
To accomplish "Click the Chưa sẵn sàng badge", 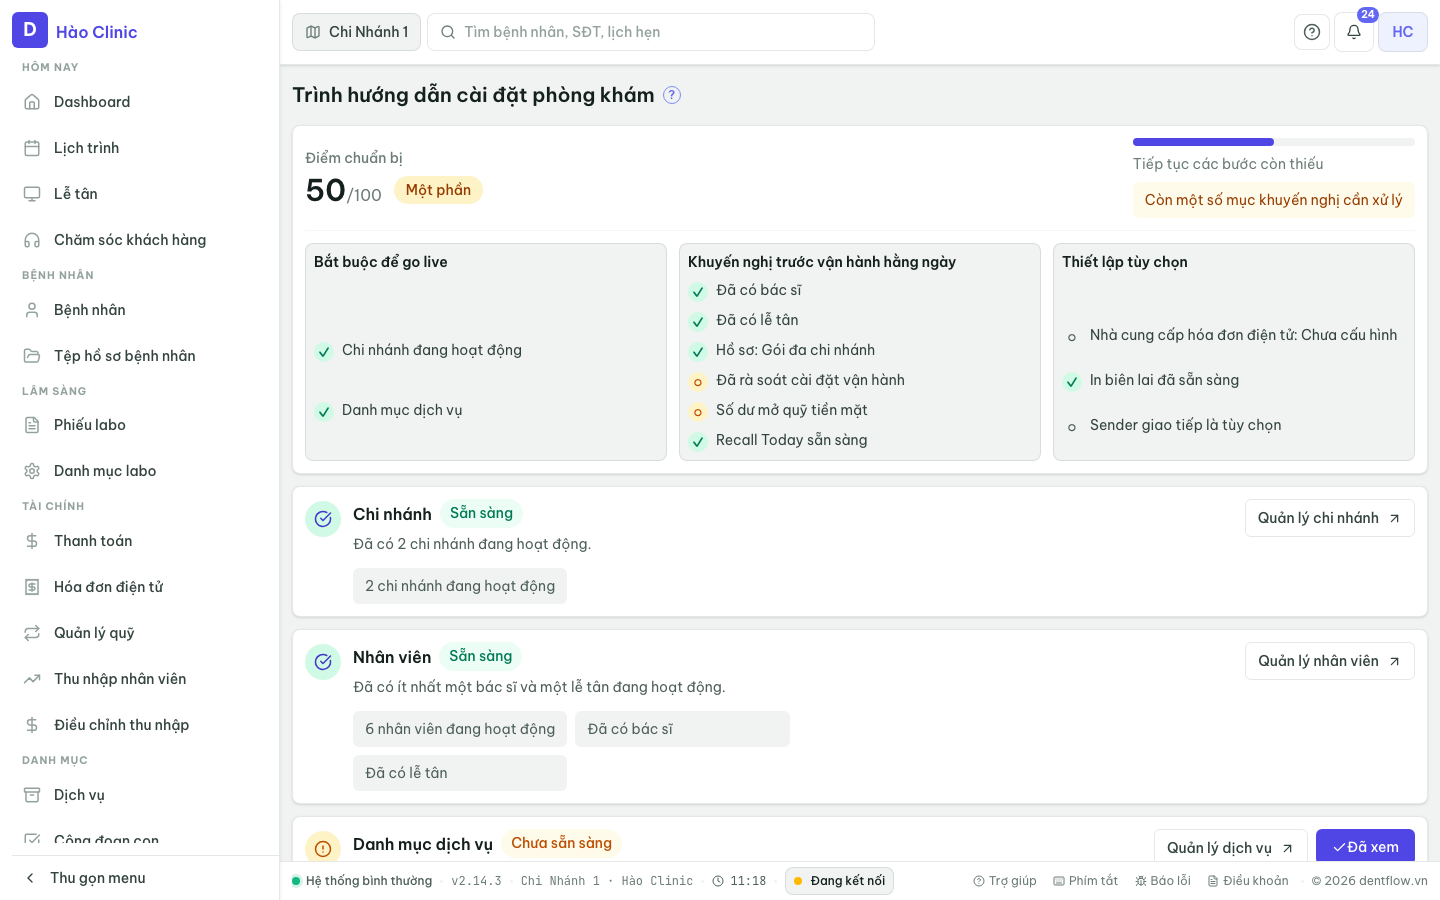I will pos(561,843).
